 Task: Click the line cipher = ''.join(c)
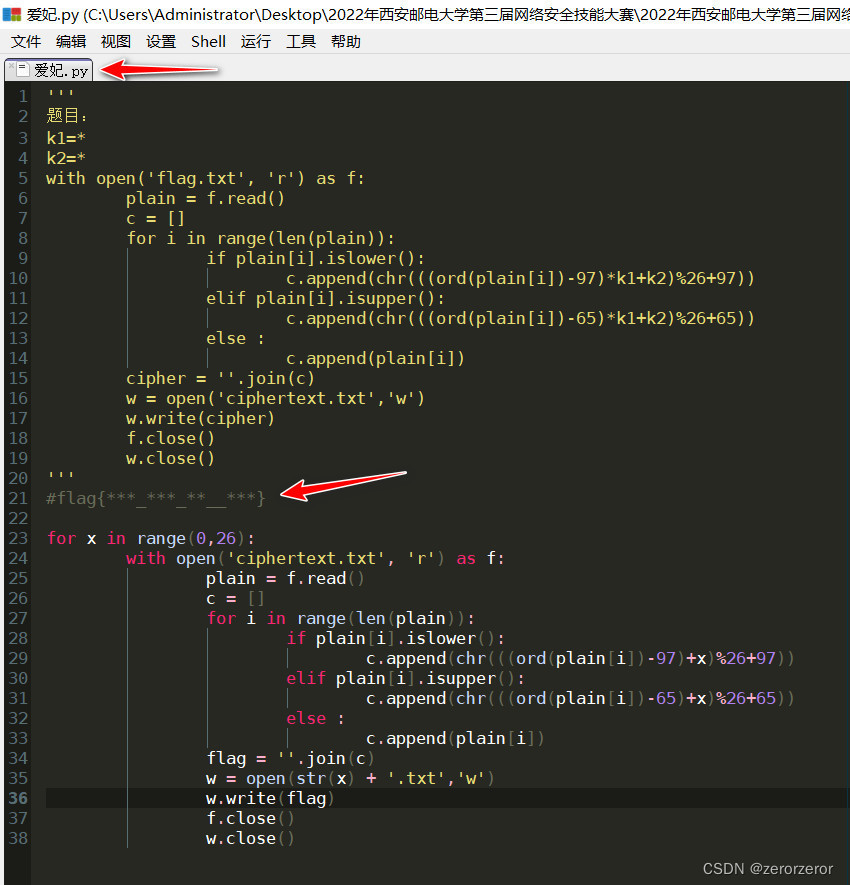[x=220, y=379]
